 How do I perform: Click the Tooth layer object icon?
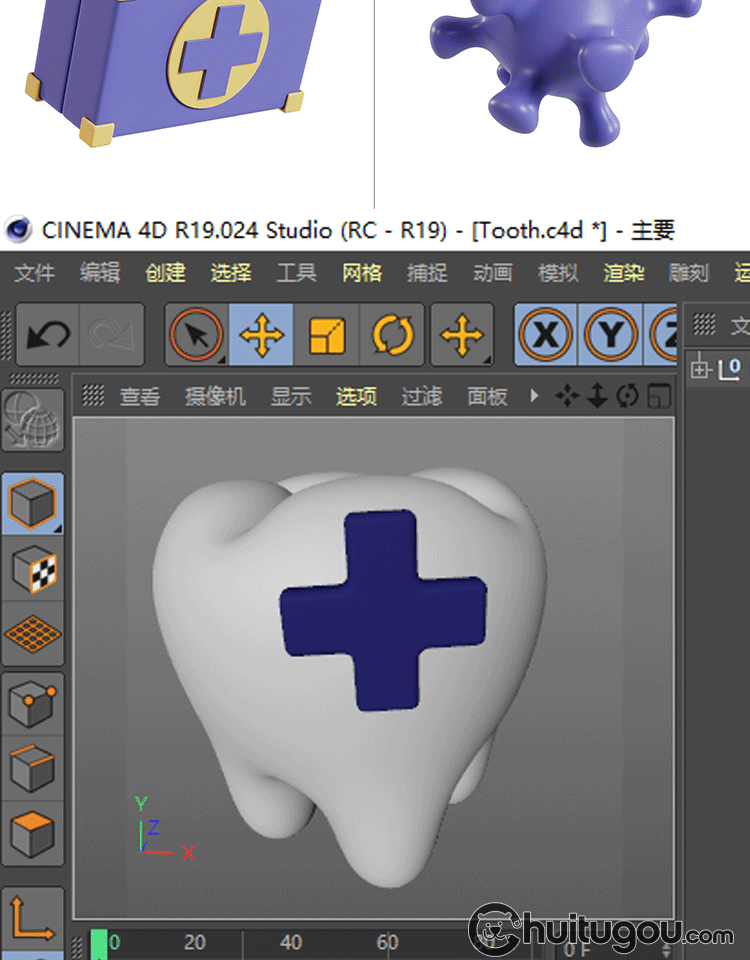point(730,369)
